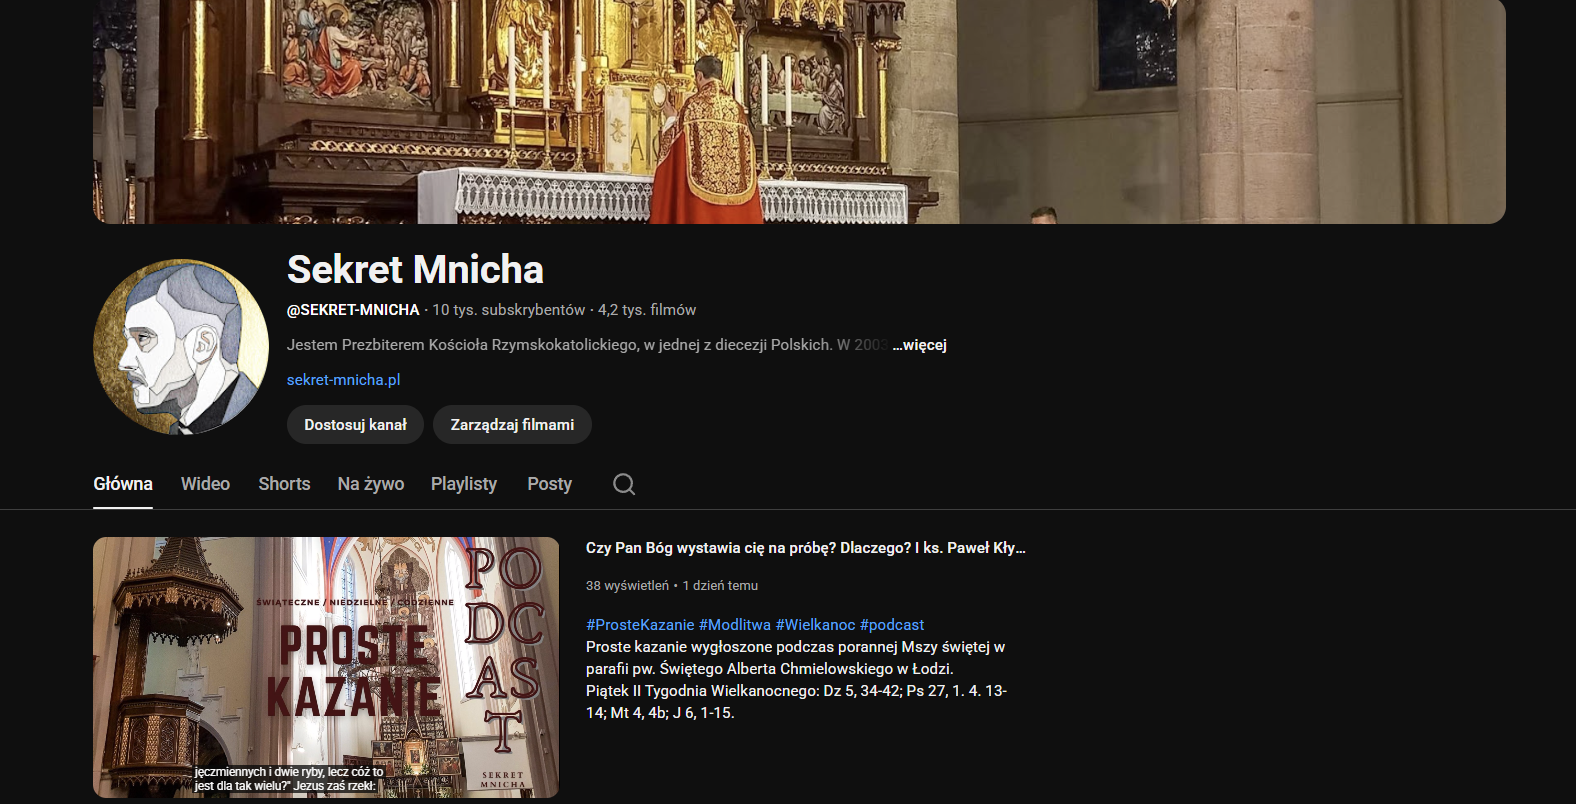Image resolution: width=1576 pixels, height=804 pixels.
Task: Open the Posty tab
Action: pos(549,484)
